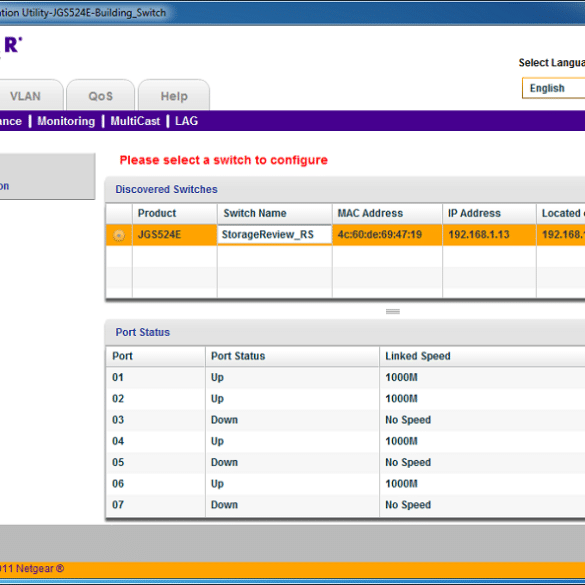The width and height of the screenshot is (585, 585).
Task: Click the Switch Name column header
Action: [275, 213]
